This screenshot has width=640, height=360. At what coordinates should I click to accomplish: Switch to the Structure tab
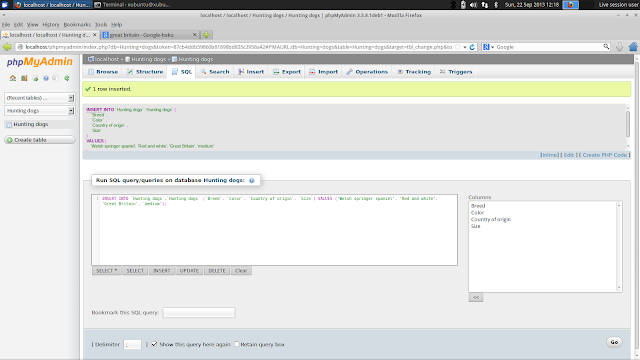coord(145,72)
